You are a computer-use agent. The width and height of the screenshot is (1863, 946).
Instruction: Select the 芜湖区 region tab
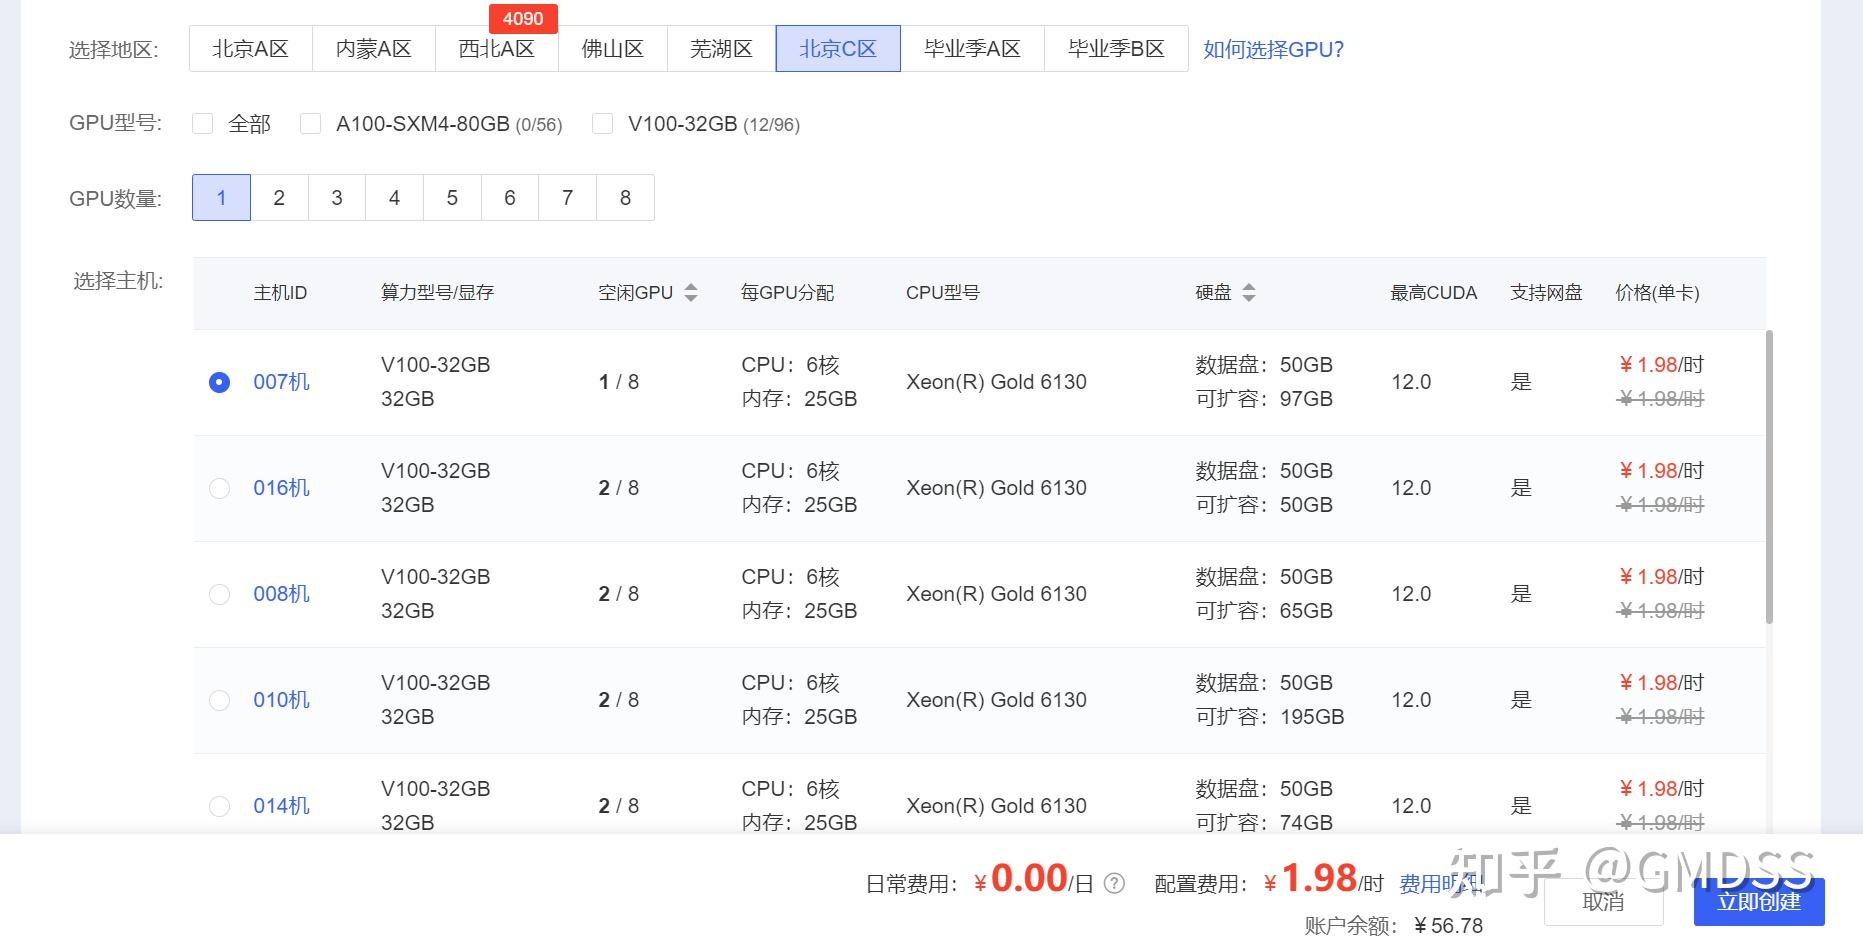tap(720, 47)
